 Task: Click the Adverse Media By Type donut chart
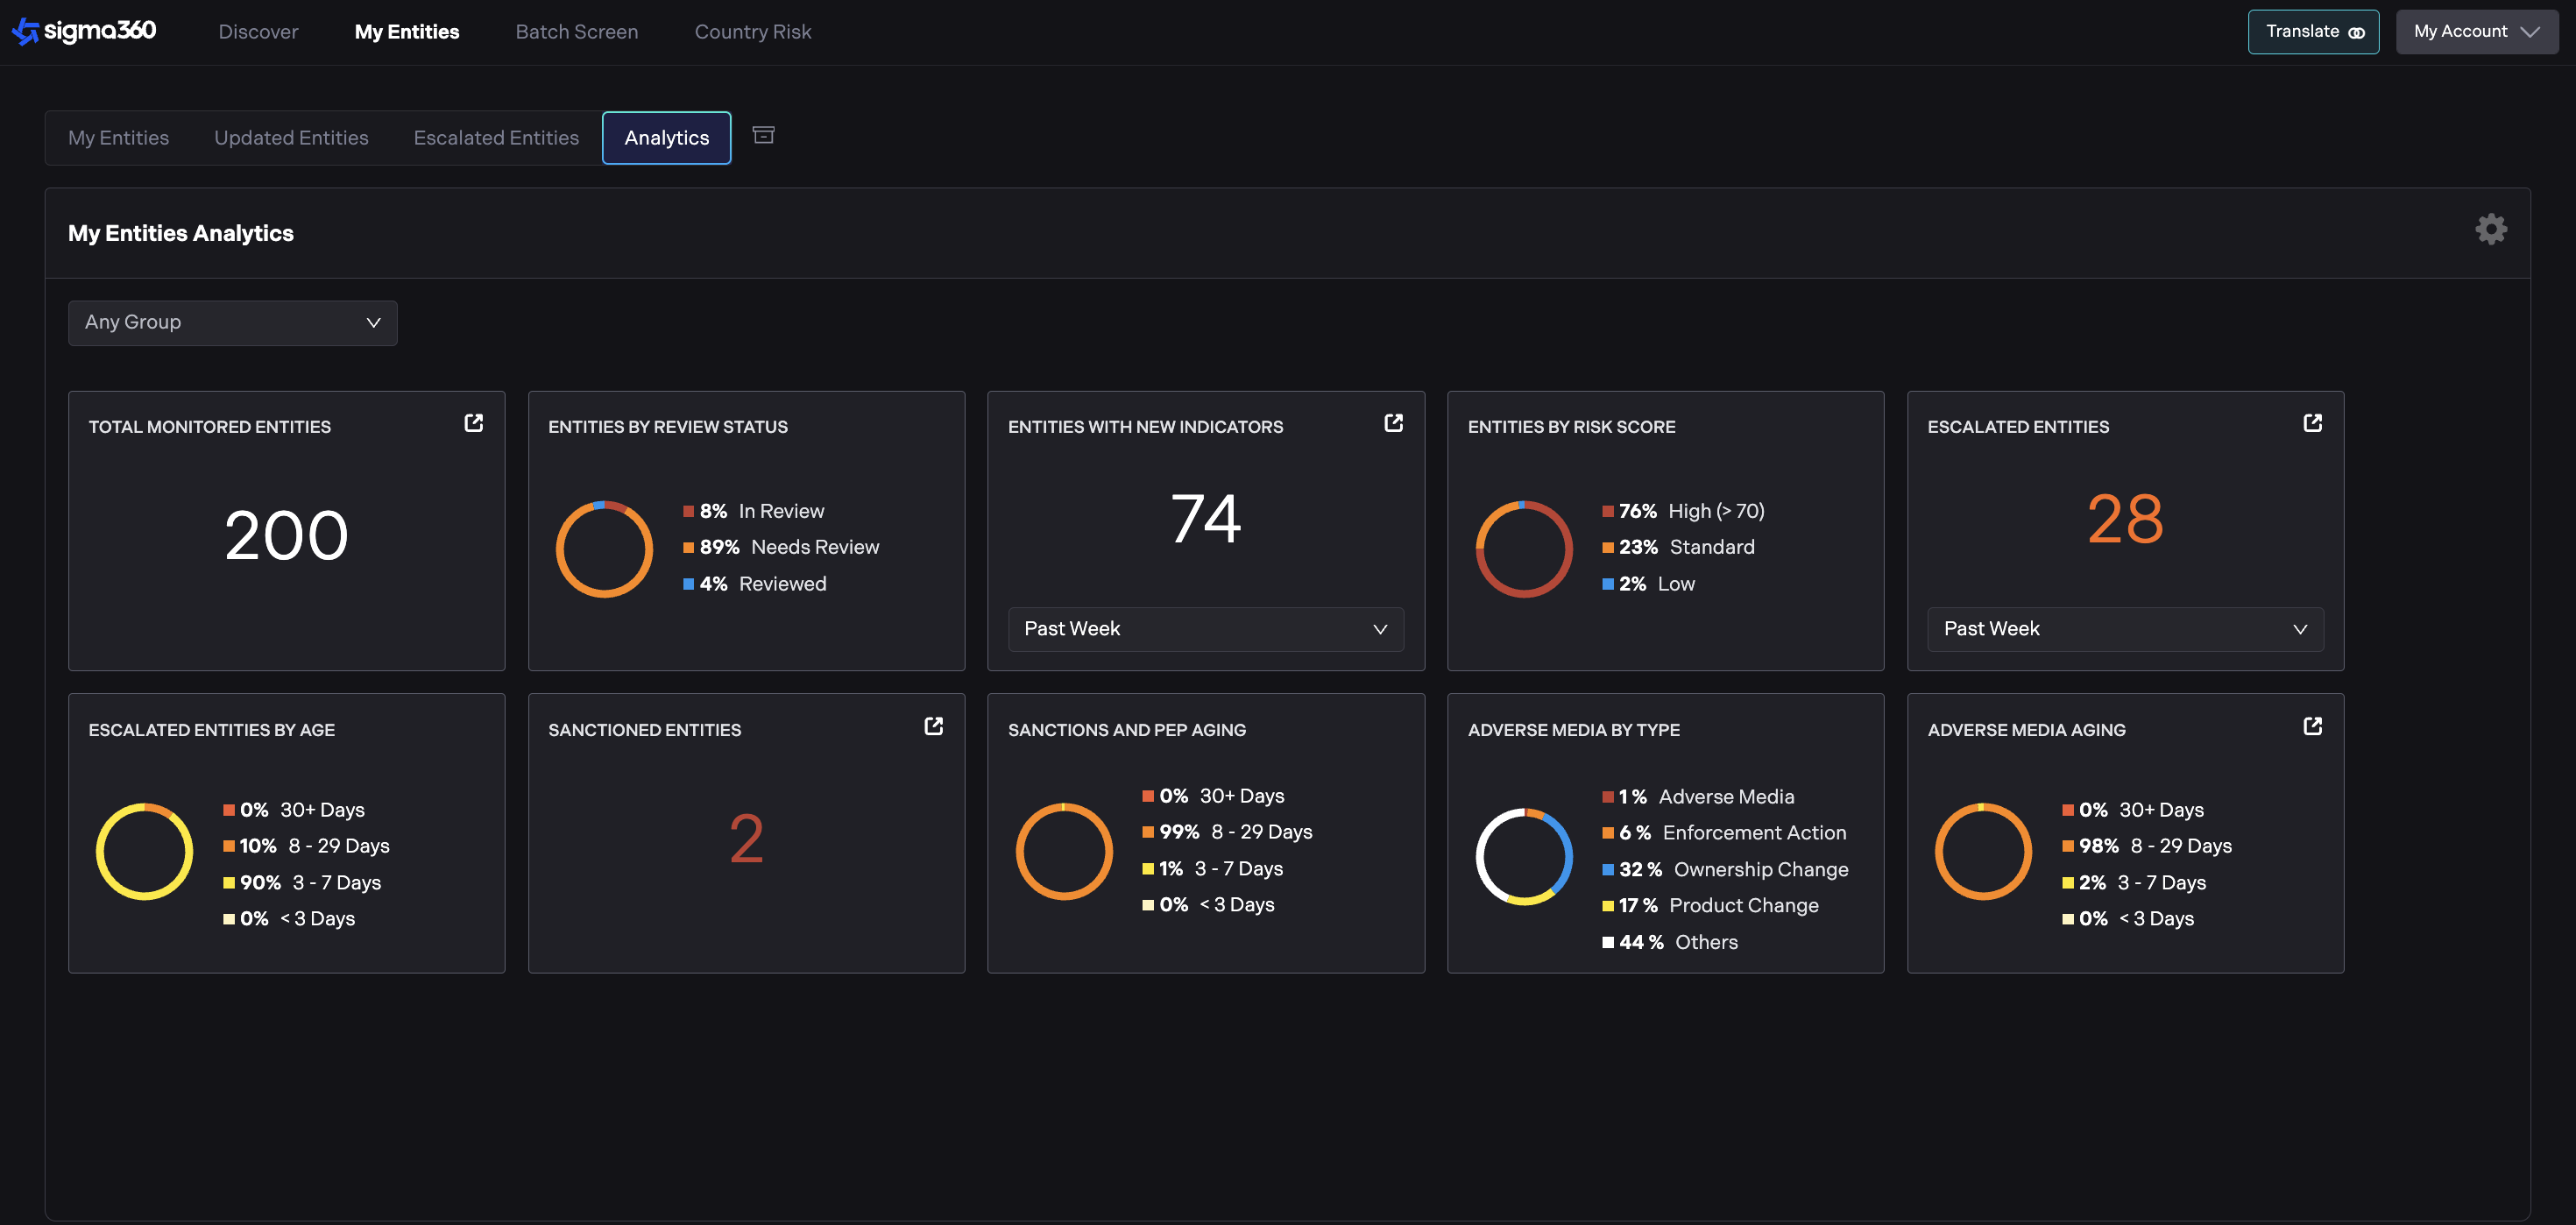pos(1523,856)
